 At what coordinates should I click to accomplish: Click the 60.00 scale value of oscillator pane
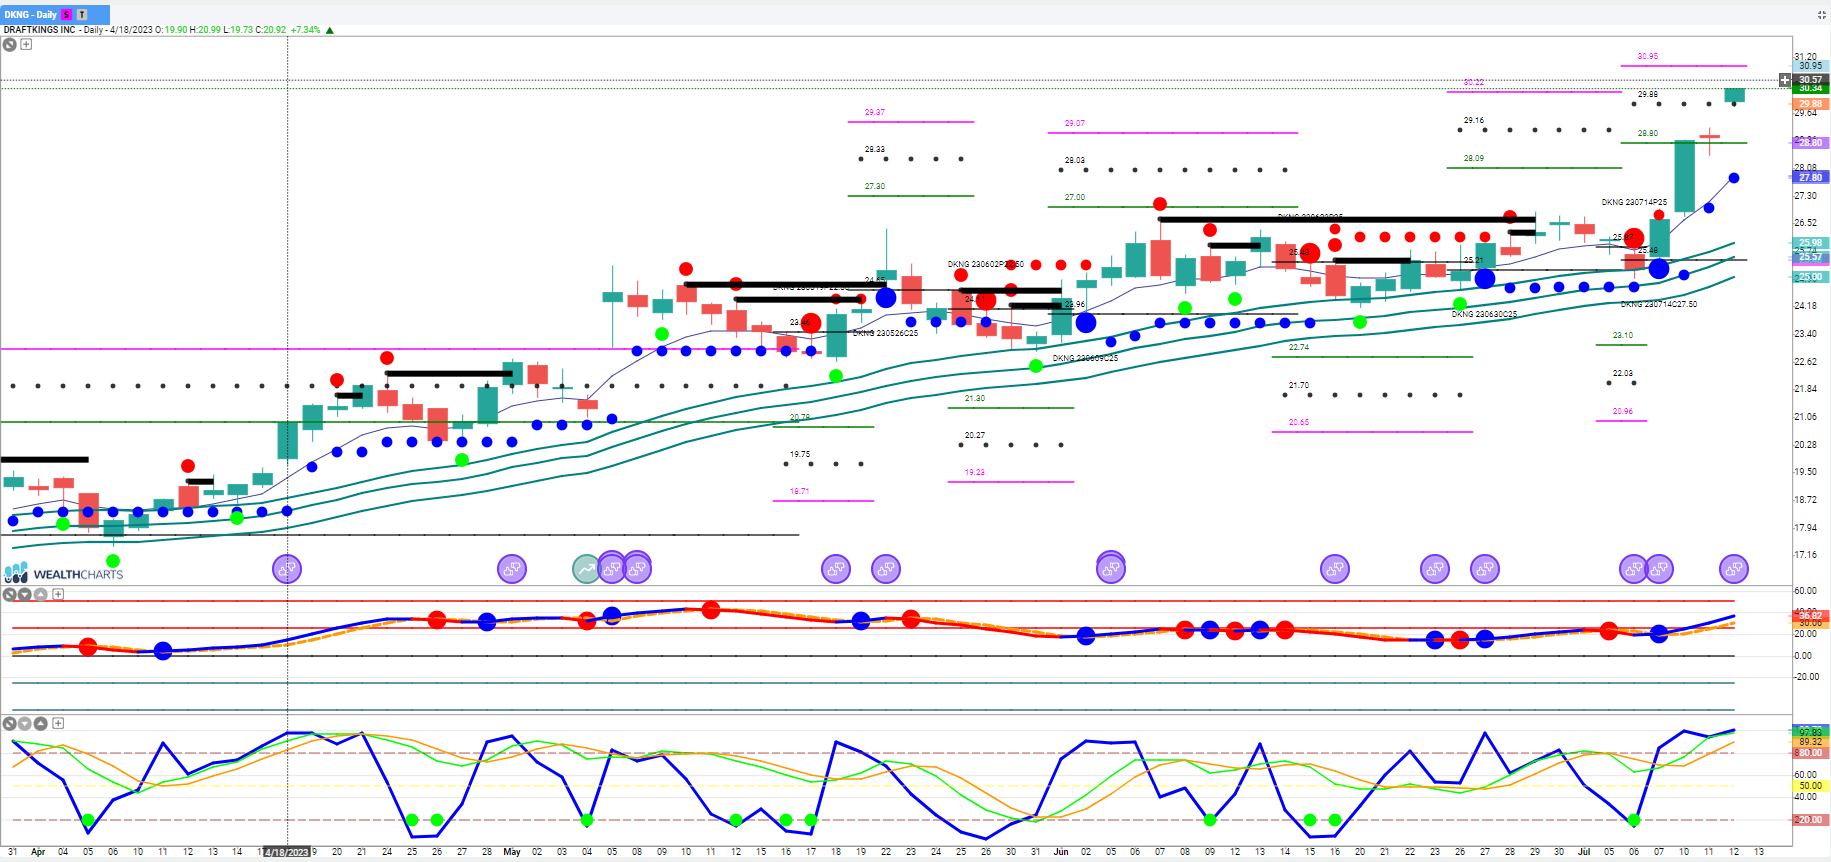[x=1805, y=591]
